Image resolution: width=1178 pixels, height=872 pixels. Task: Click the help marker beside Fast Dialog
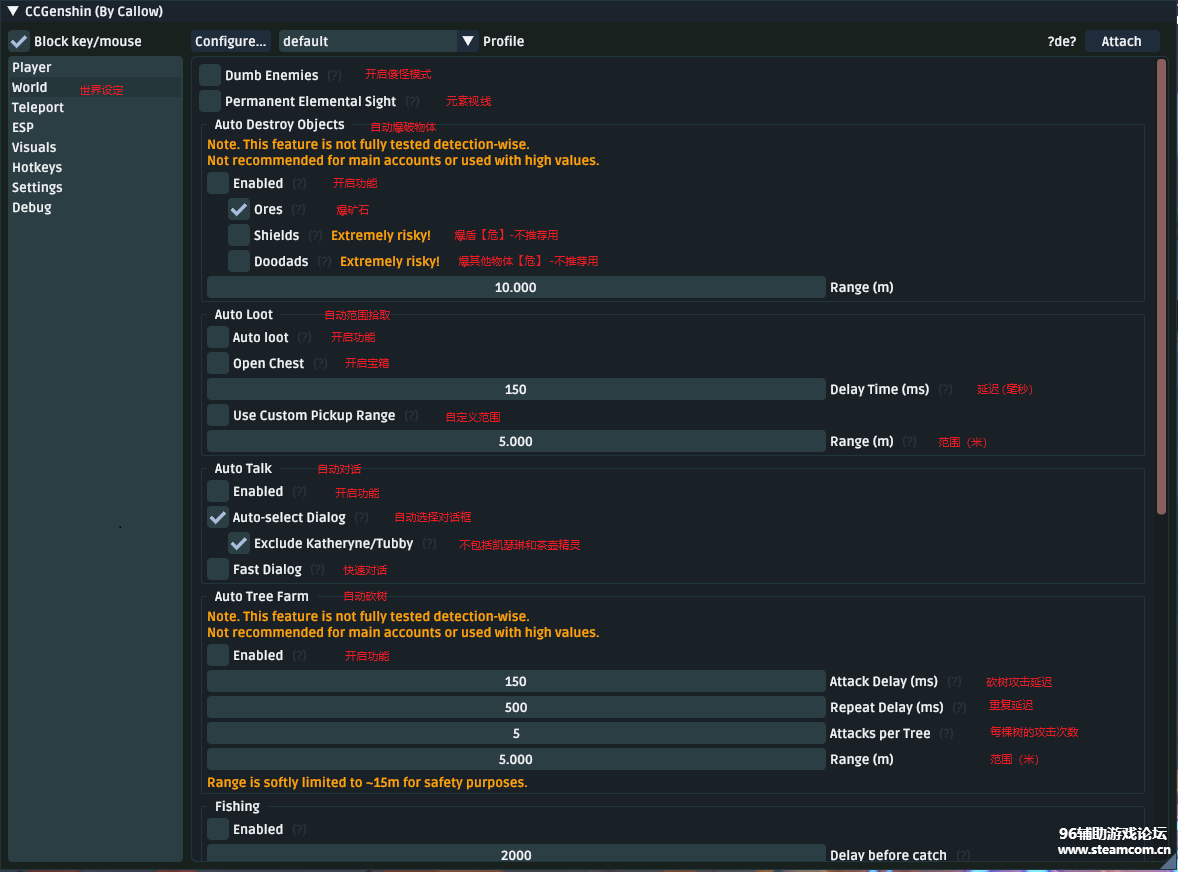pyautogui.click(x=317, y=570)
